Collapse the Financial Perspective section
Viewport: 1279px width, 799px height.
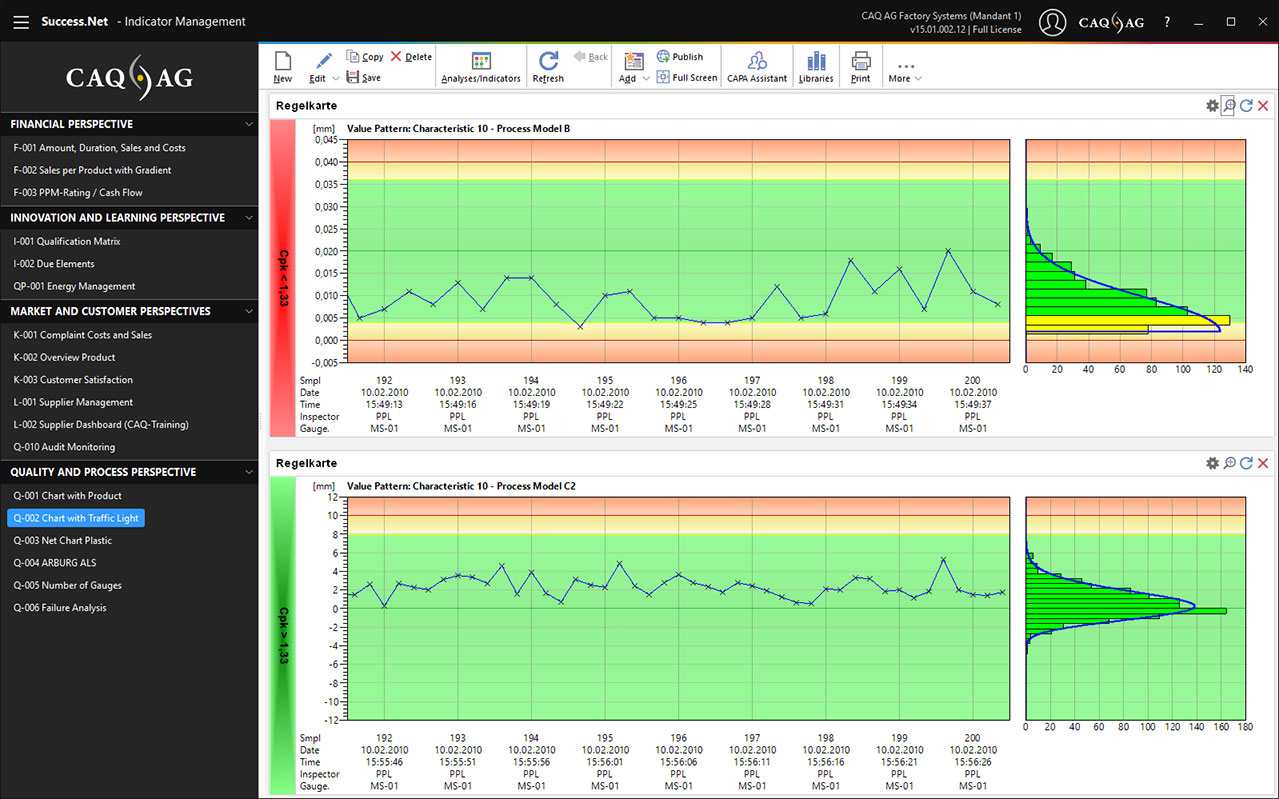[249, 125]
